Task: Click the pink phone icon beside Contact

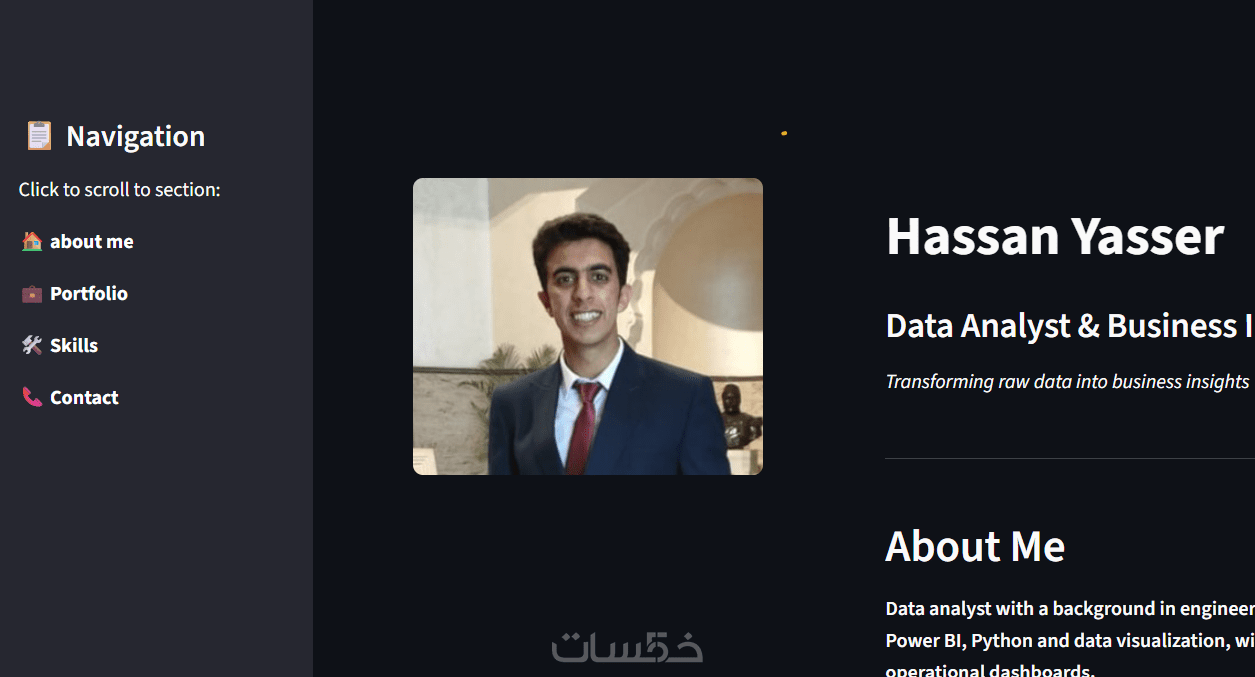Action: [32, 397]
